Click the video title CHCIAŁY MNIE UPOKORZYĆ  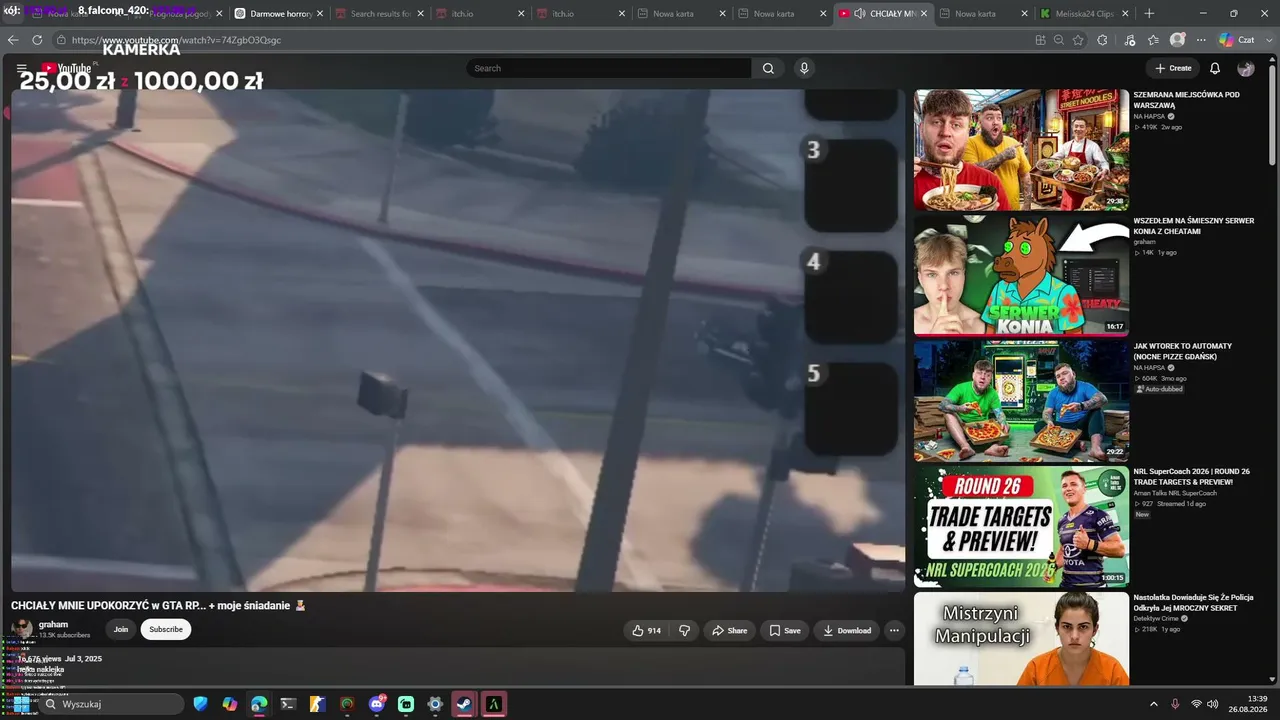pyautogui.click(x=158, y=605)
